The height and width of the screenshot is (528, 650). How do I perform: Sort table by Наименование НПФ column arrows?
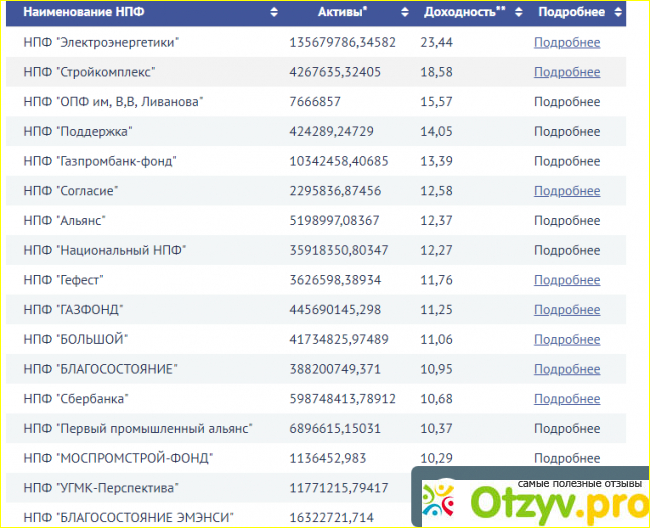coord(274,13)
